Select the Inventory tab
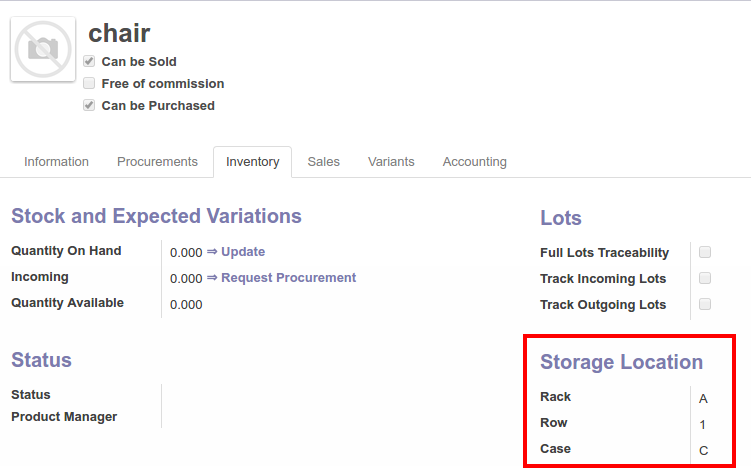Viewport: 751px width, 469px height. tap(252, 162)
